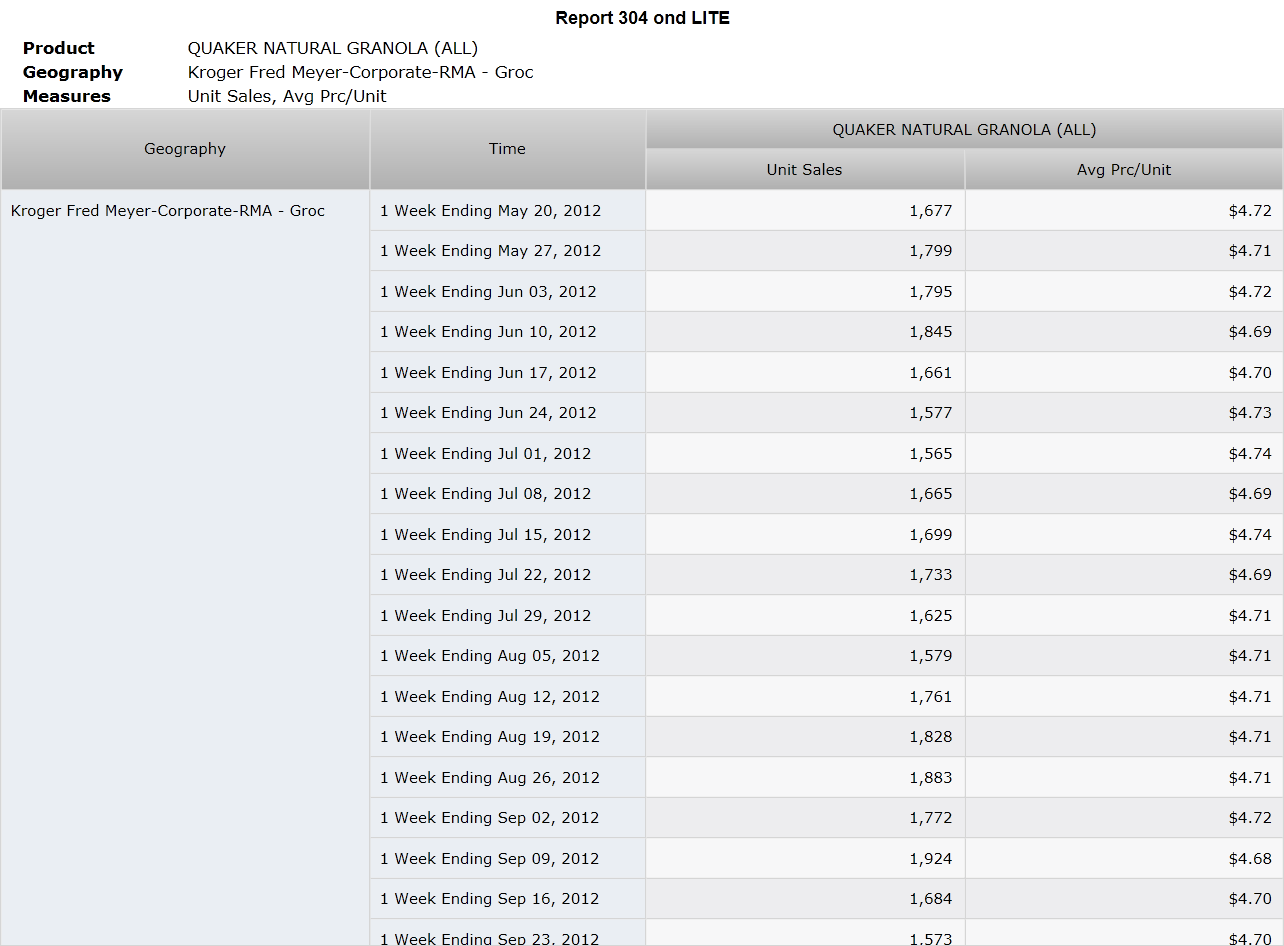Click unit sales value 1,577

click(931, 413)
